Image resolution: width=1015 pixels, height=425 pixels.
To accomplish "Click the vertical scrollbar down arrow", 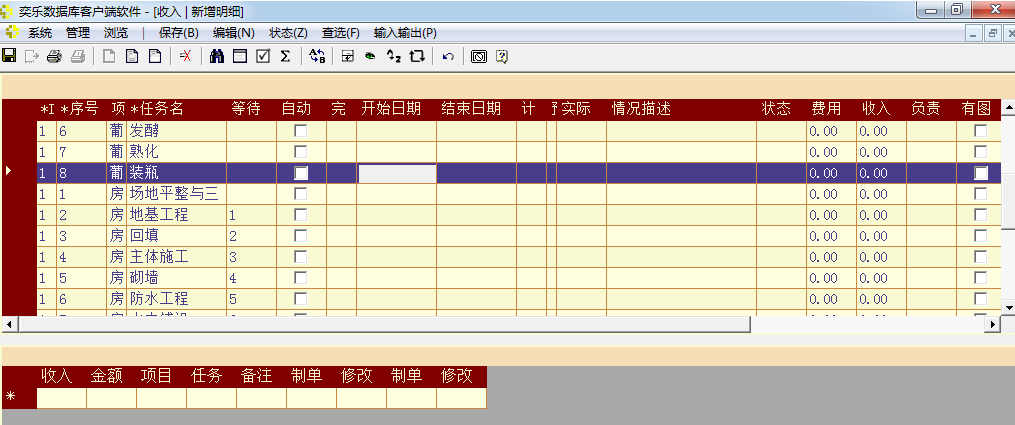I will 1007,300.
